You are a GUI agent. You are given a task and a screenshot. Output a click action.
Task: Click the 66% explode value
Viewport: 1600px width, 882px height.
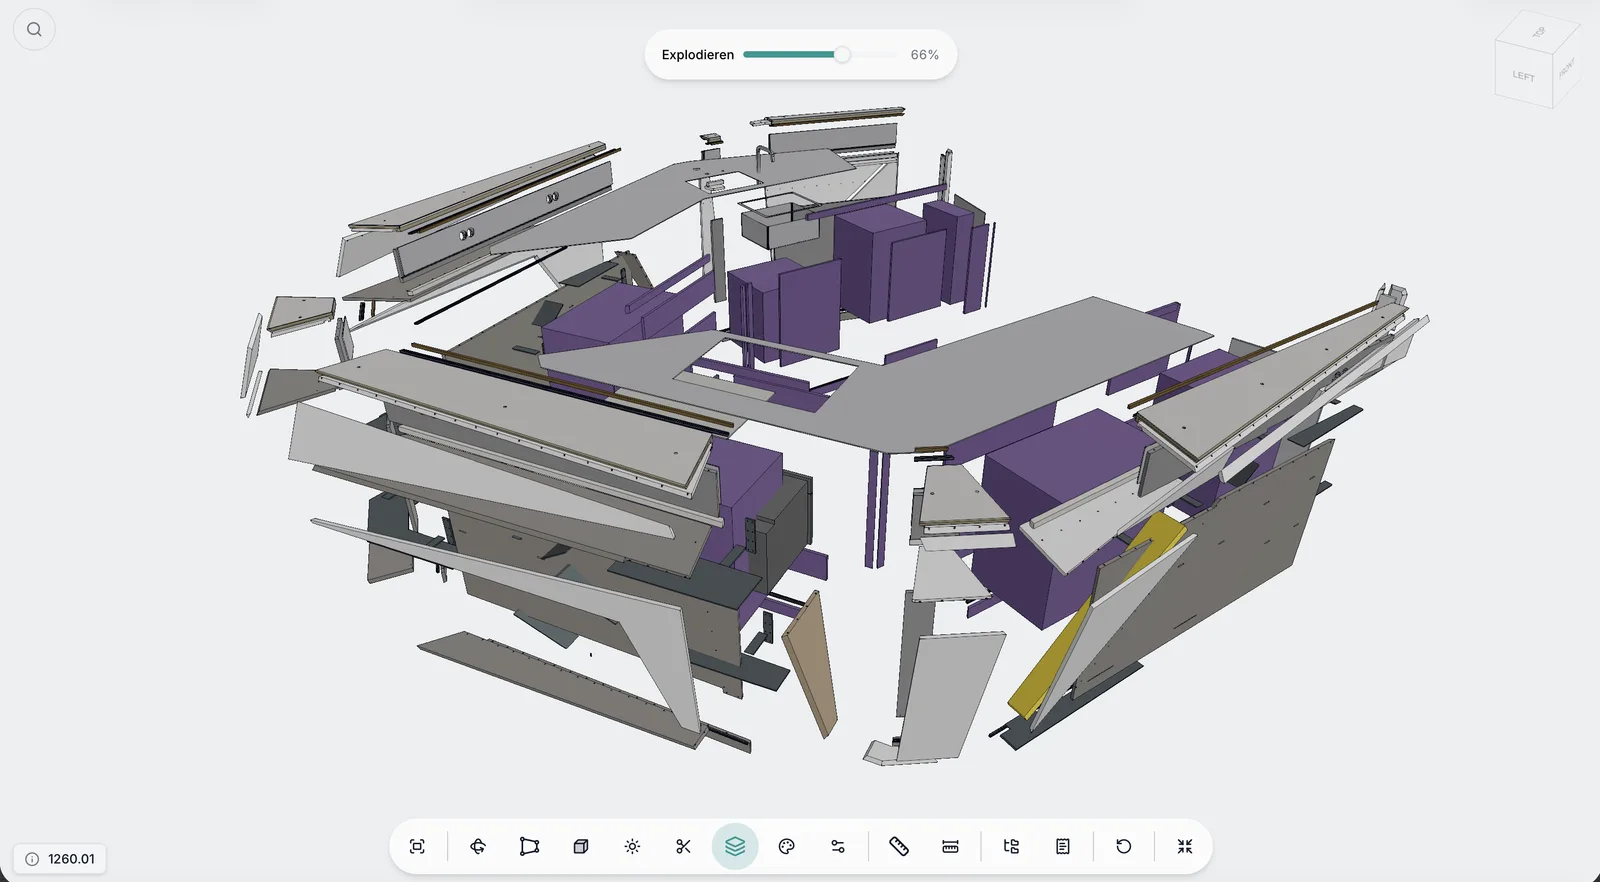(x=924, y=55)
